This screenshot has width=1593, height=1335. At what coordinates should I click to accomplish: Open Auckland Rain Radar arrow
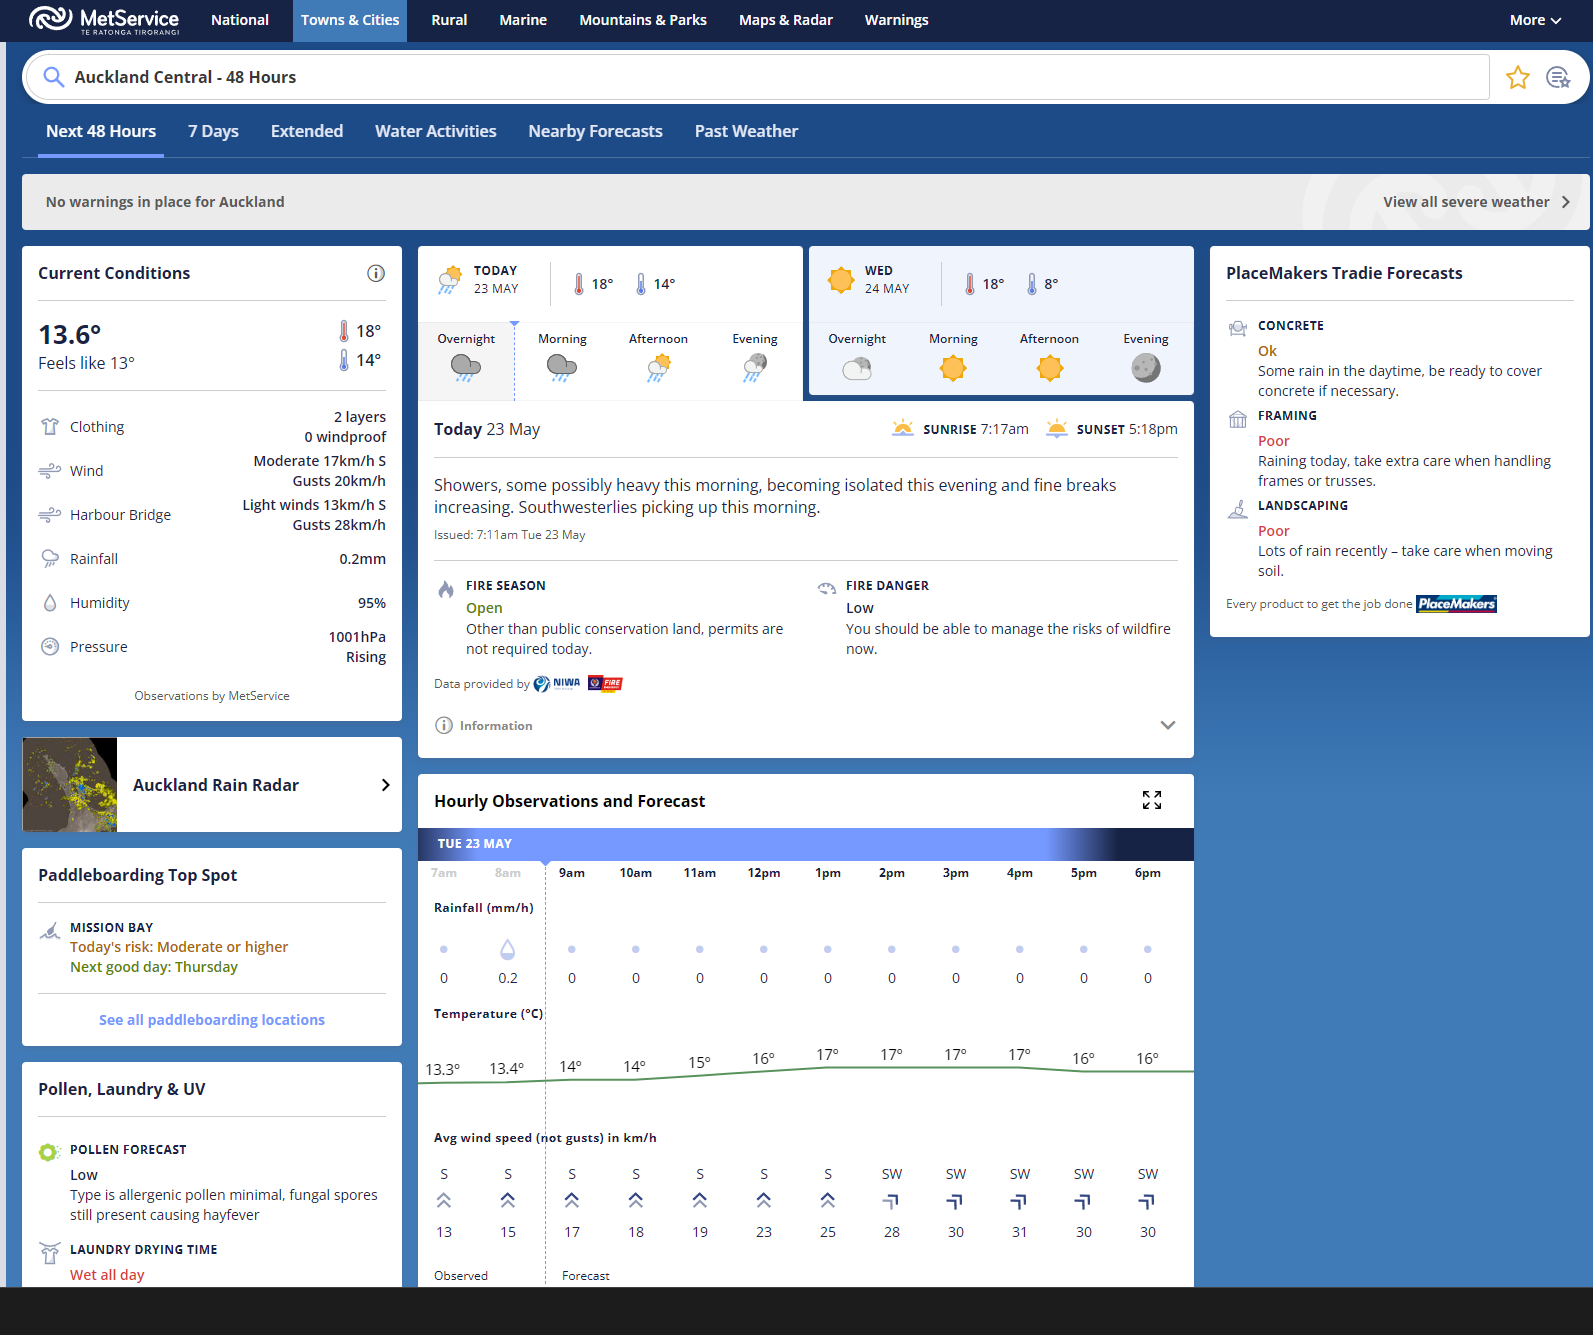(x=385, y=785)
